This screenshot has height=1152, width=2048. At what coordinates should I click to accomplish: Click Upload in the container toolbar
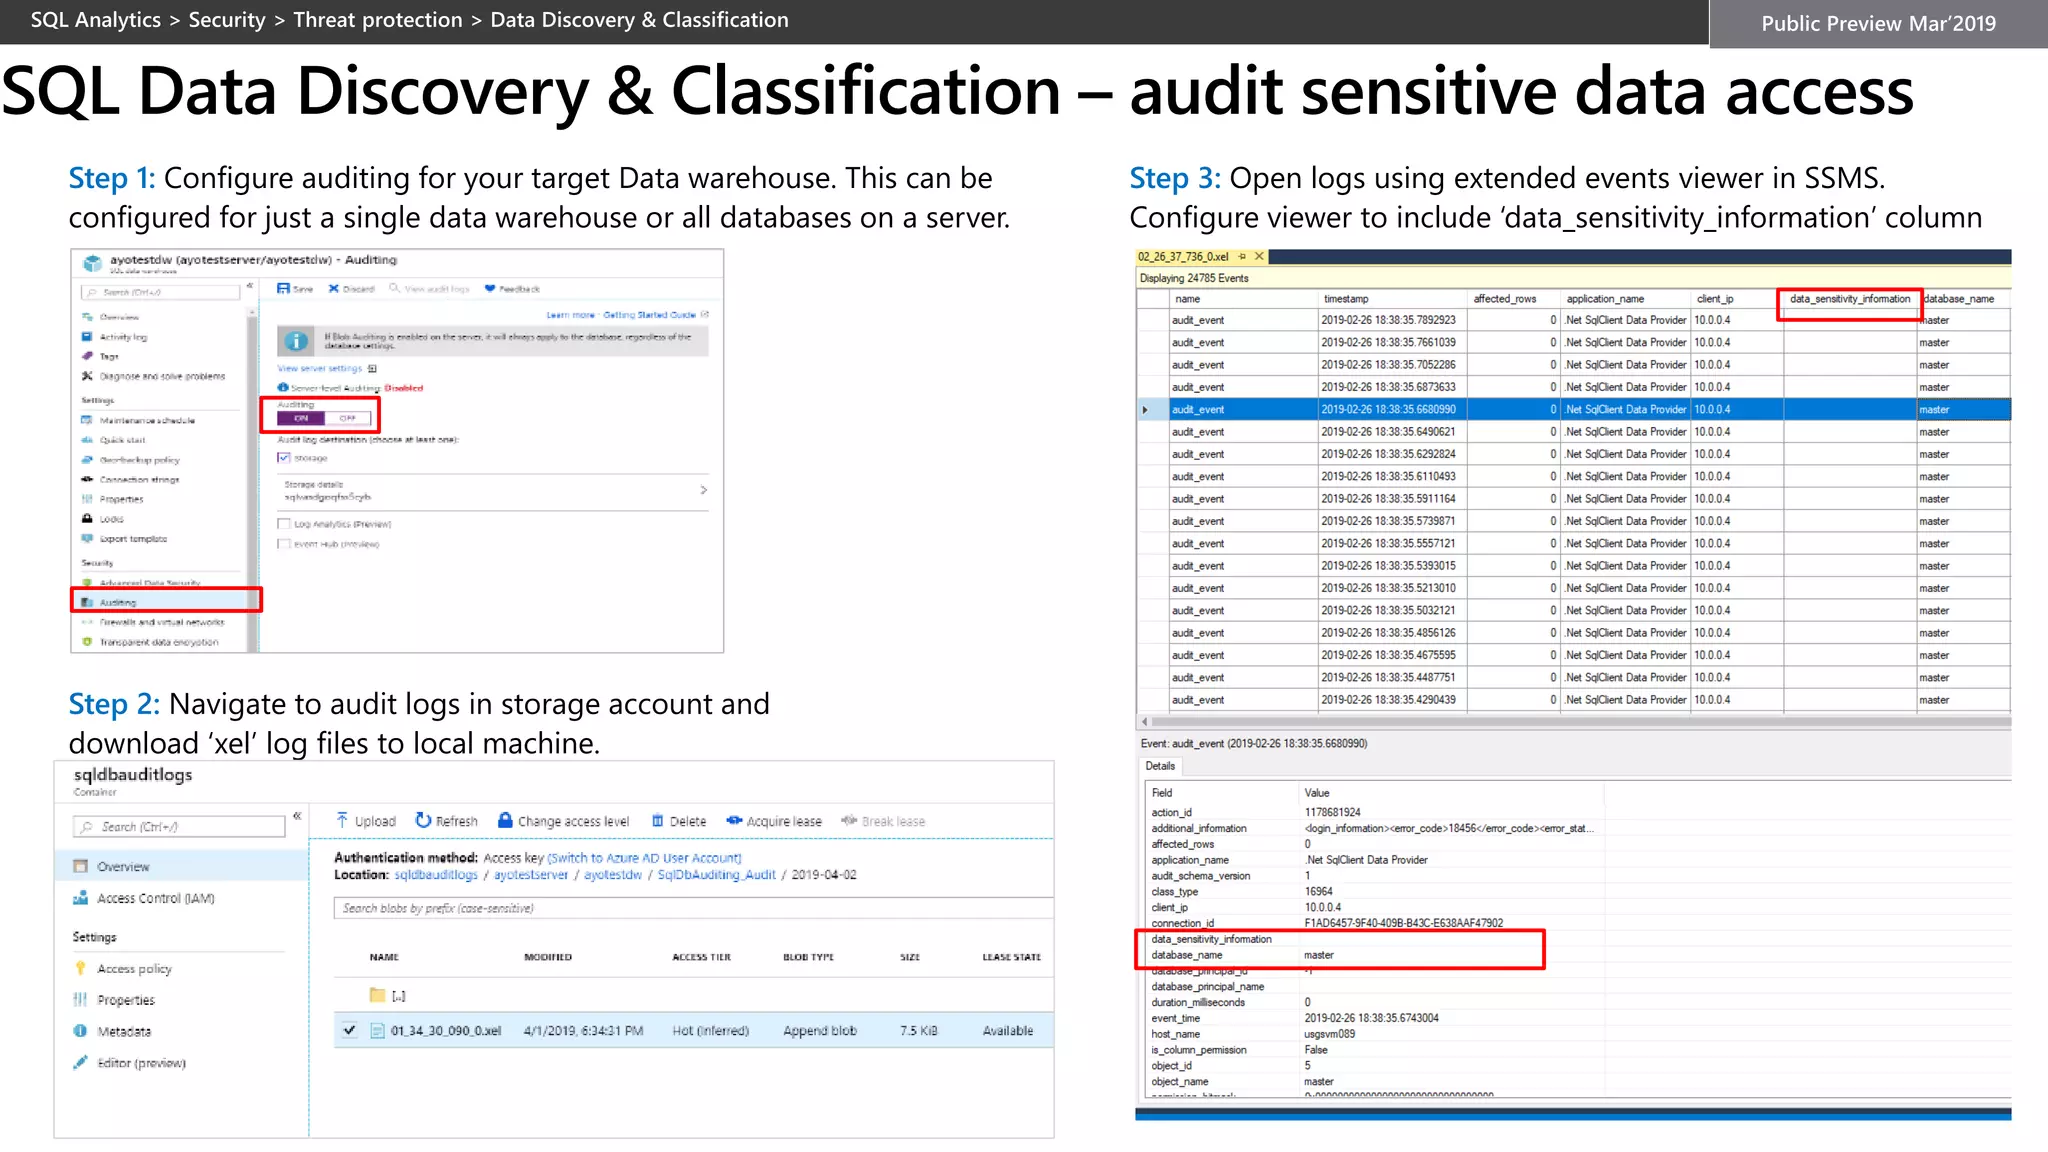(366, 821)
